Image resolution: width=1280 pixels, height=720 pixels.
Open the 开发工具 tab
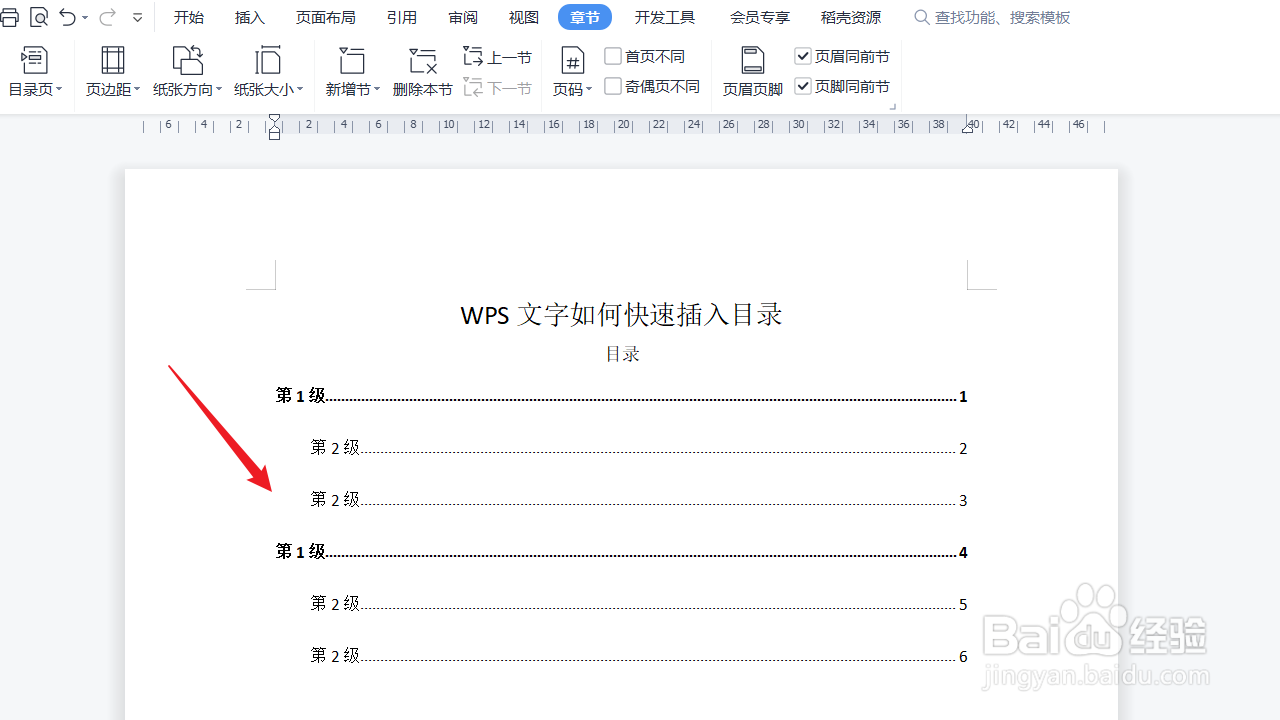tap(665, 18)
